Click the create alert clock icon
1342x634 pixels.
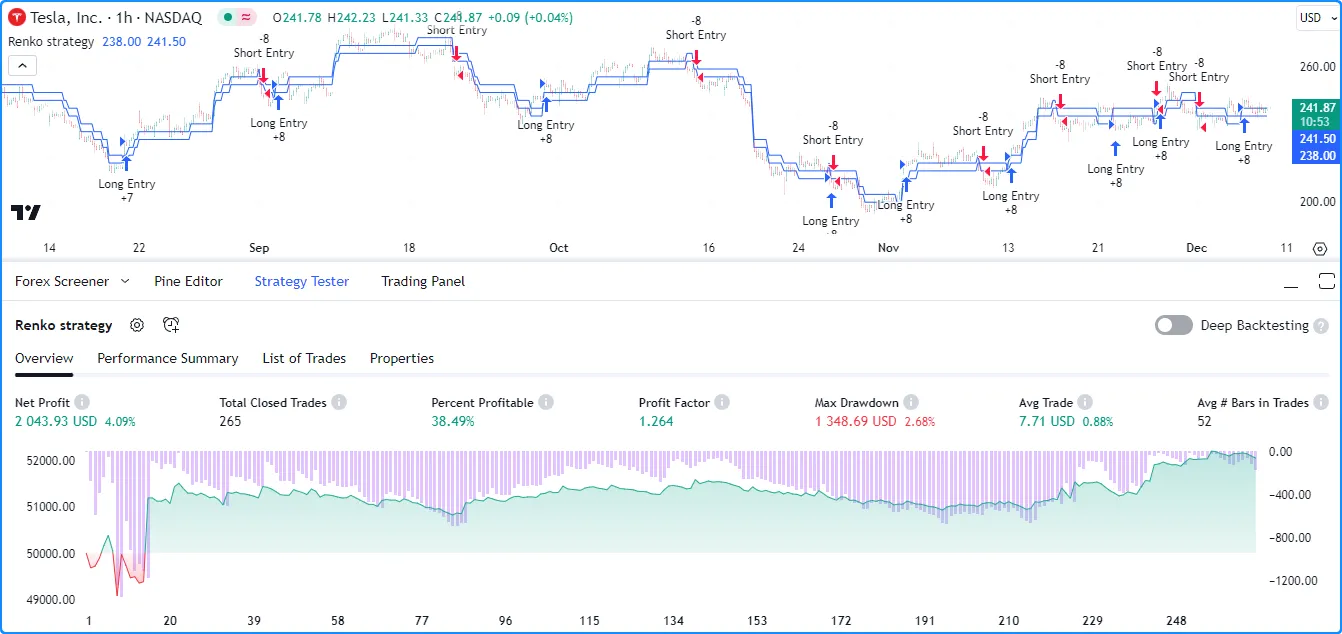pyautogui.click(x=171, y=325)
